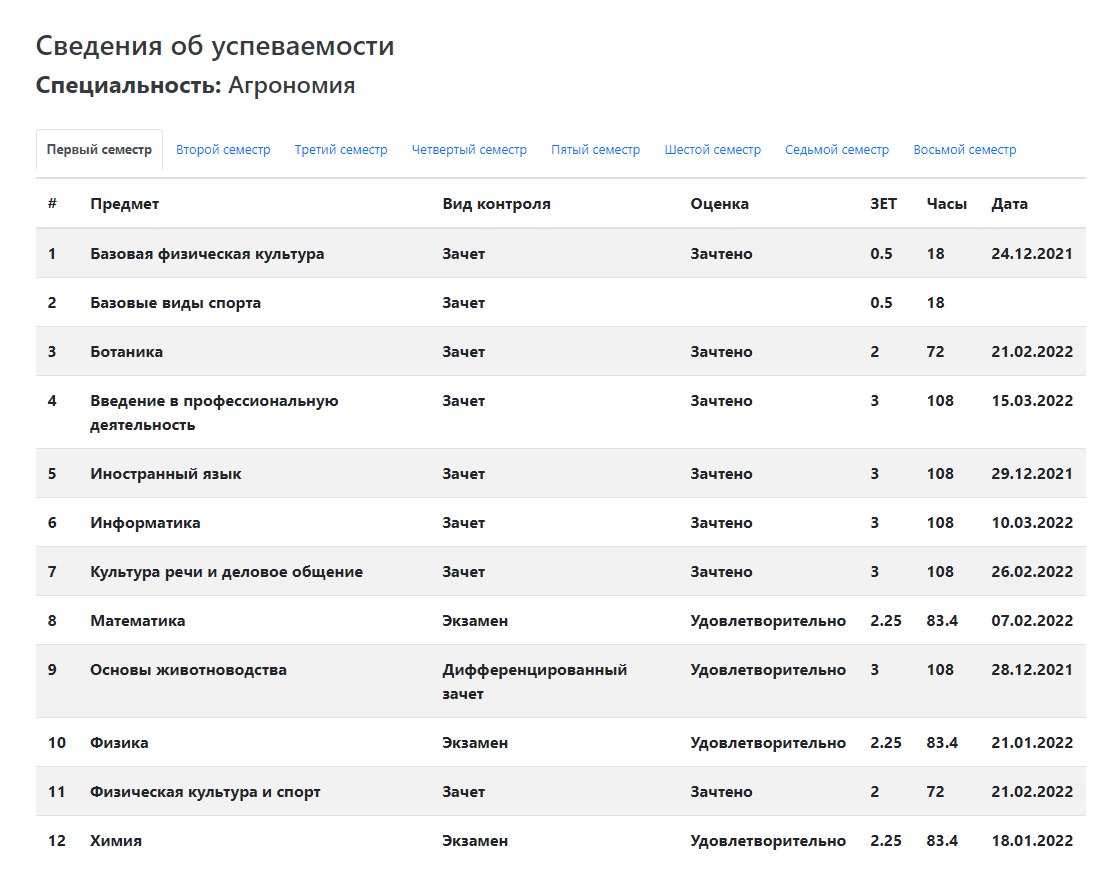Screen dimensions: 1114x879
Task: Select the Химия row exam date
Action: 1032,841
